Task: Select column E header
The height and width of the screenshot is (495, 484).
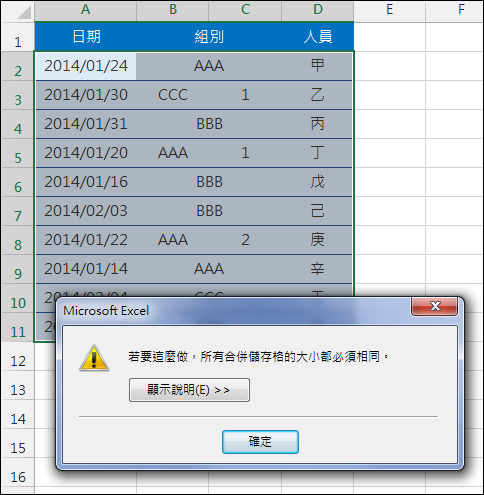Action: pyautogui.click(x=390, y=10)
